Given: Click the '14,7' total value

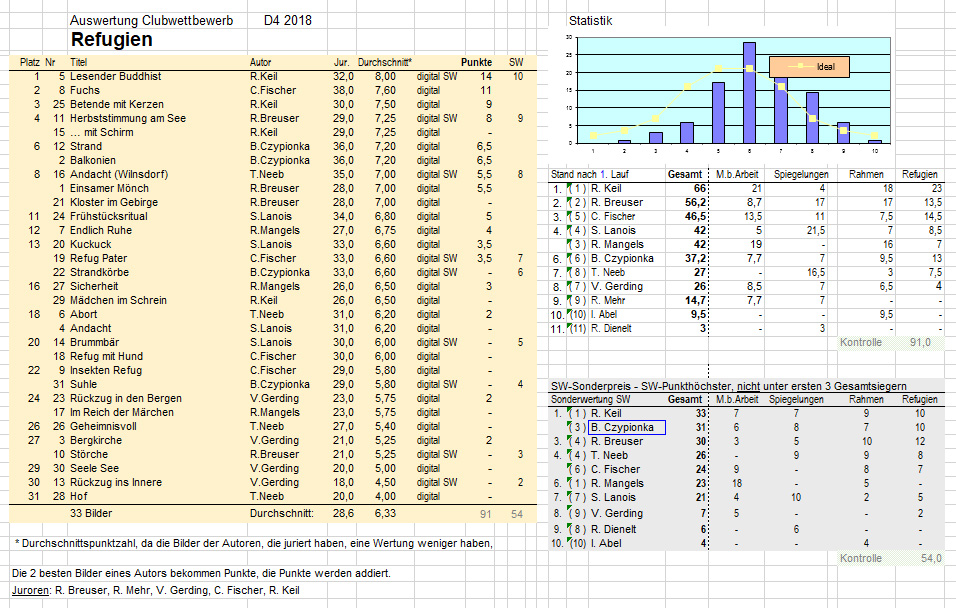Looking at the screenshot, I should click(x=695, y=301).
